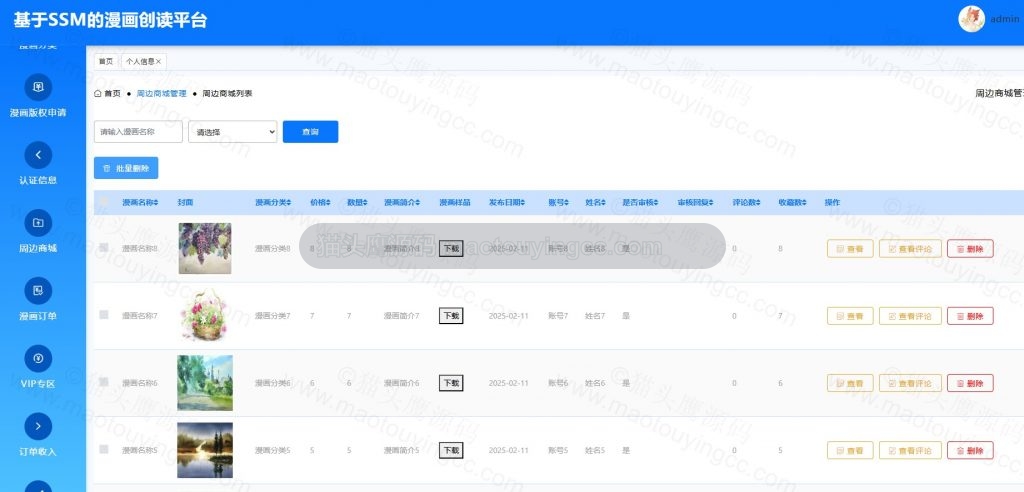This screenshot has width=1024, height=492.
Task: Sort by 漫画简介 column
Action: click(x=418, y=203)
